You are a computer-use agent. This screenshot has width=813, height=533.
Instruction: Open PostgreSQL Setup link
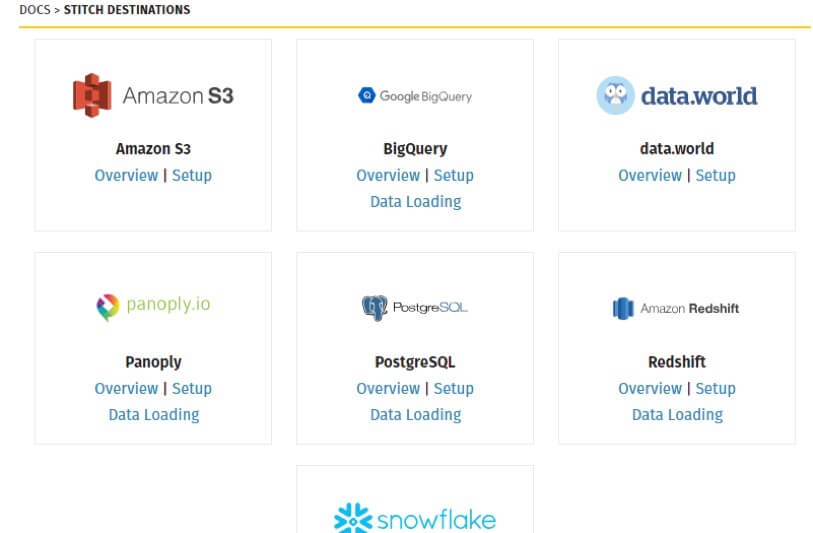(x=453, y=388)
